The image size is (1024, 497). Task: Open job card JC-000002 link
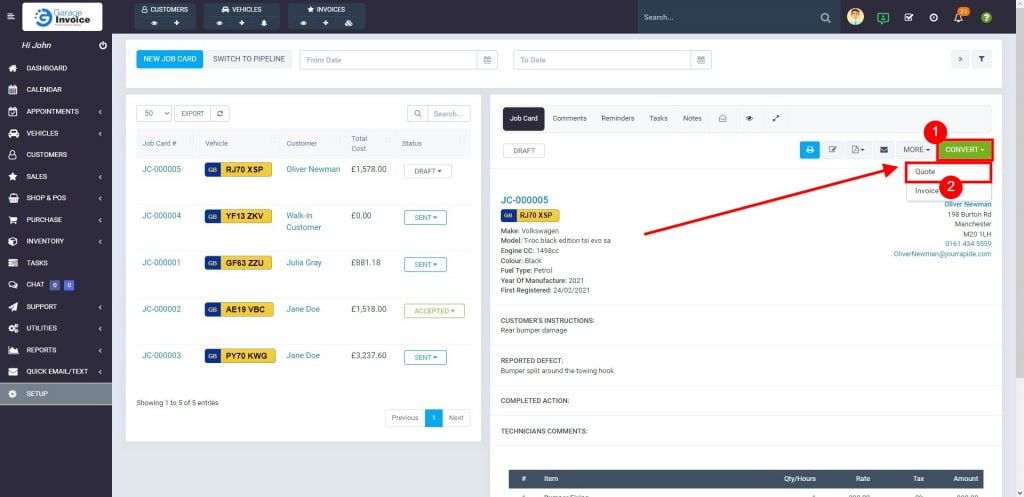pos(161,310)
